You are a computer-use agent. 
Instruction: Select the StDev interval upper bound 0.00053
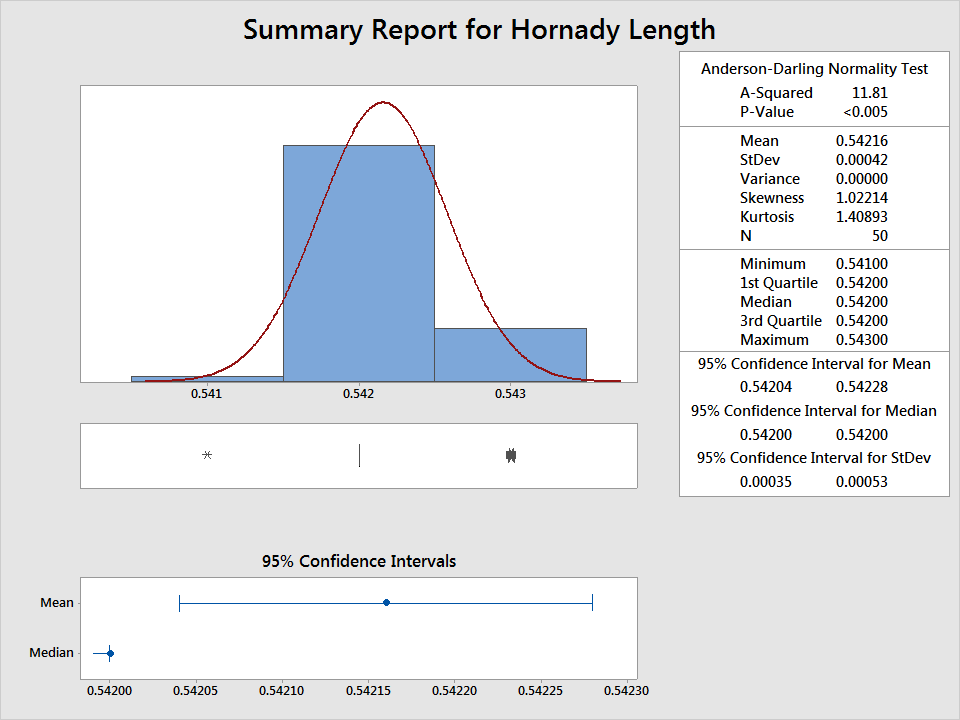861,482
